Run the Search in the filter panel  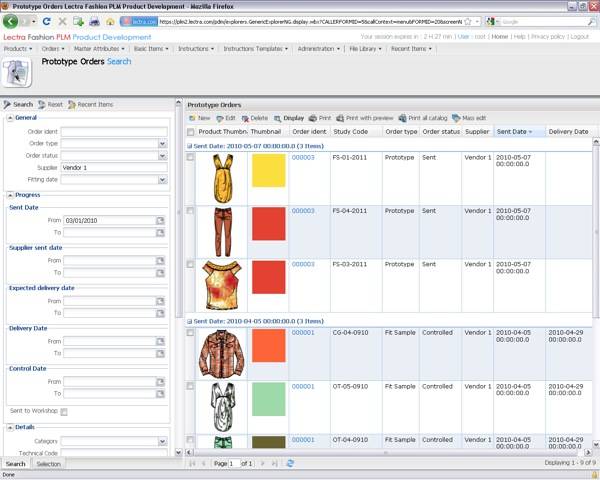click(18, 104)
